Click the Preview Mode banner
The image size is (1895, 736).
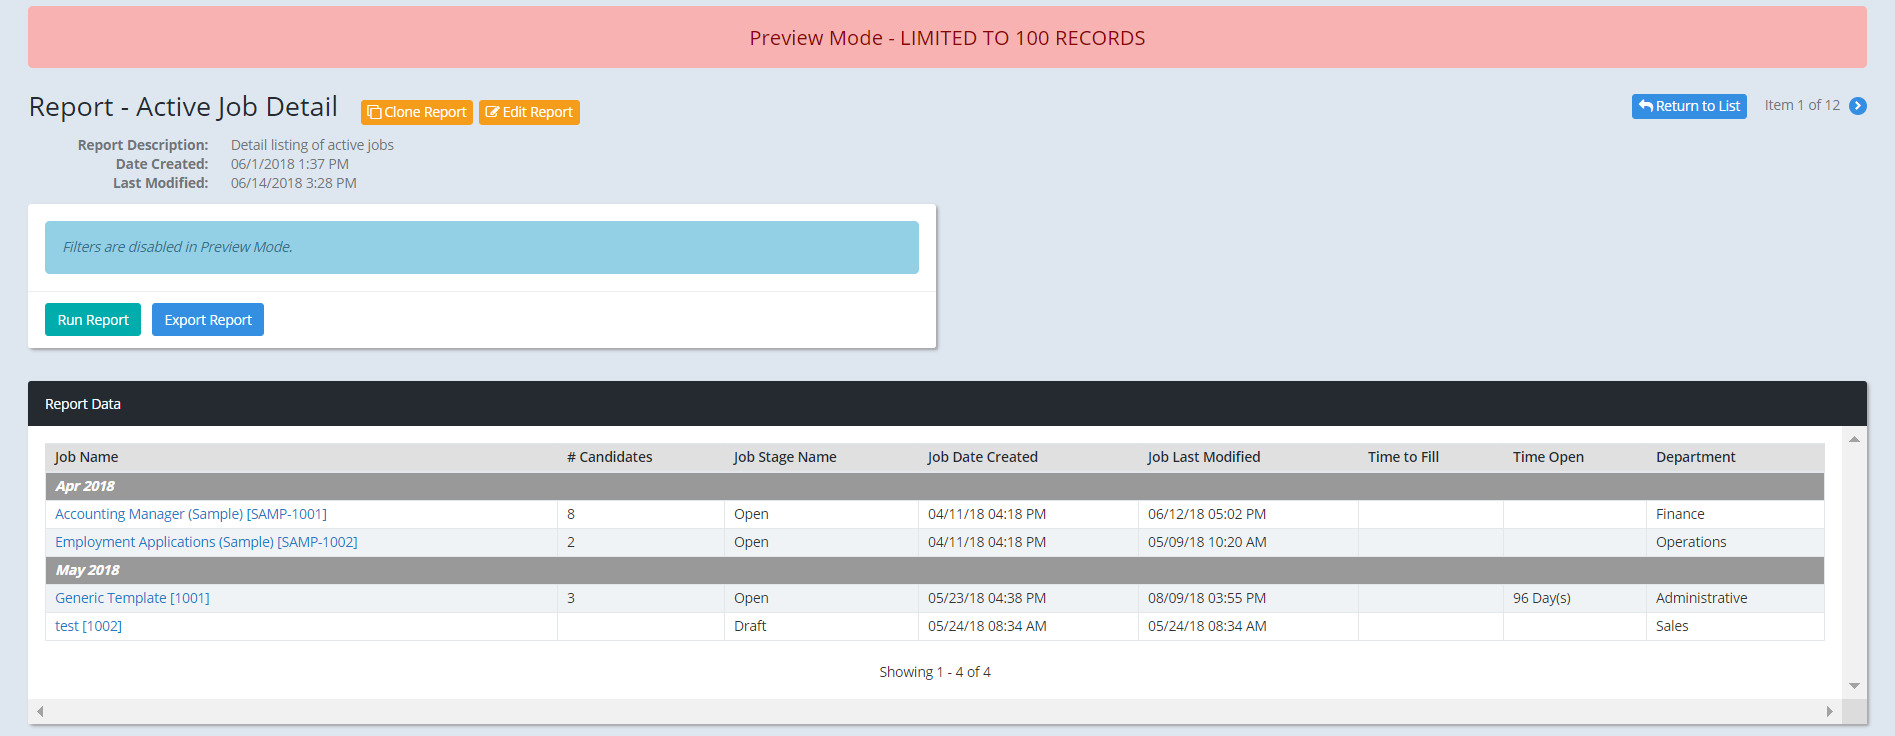click(x=947, y=37)
